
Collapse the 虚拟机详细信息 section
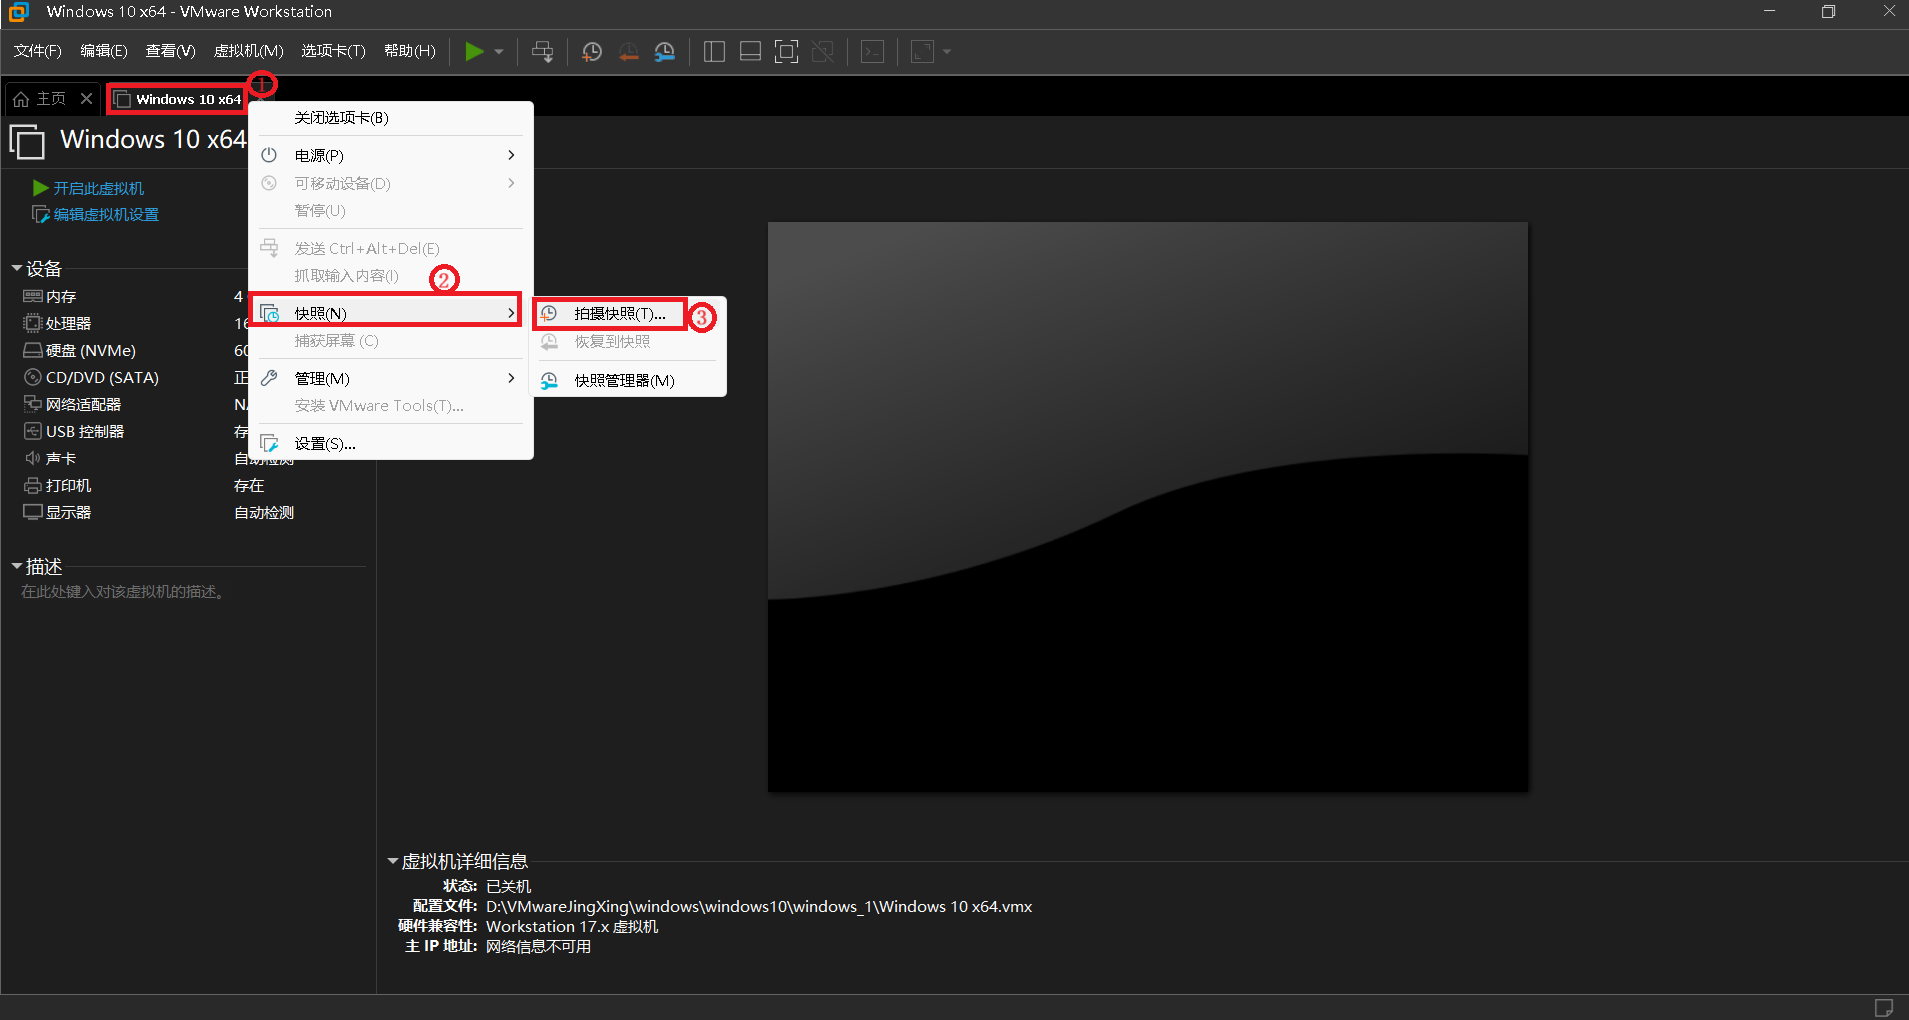(x=393, y=861)
